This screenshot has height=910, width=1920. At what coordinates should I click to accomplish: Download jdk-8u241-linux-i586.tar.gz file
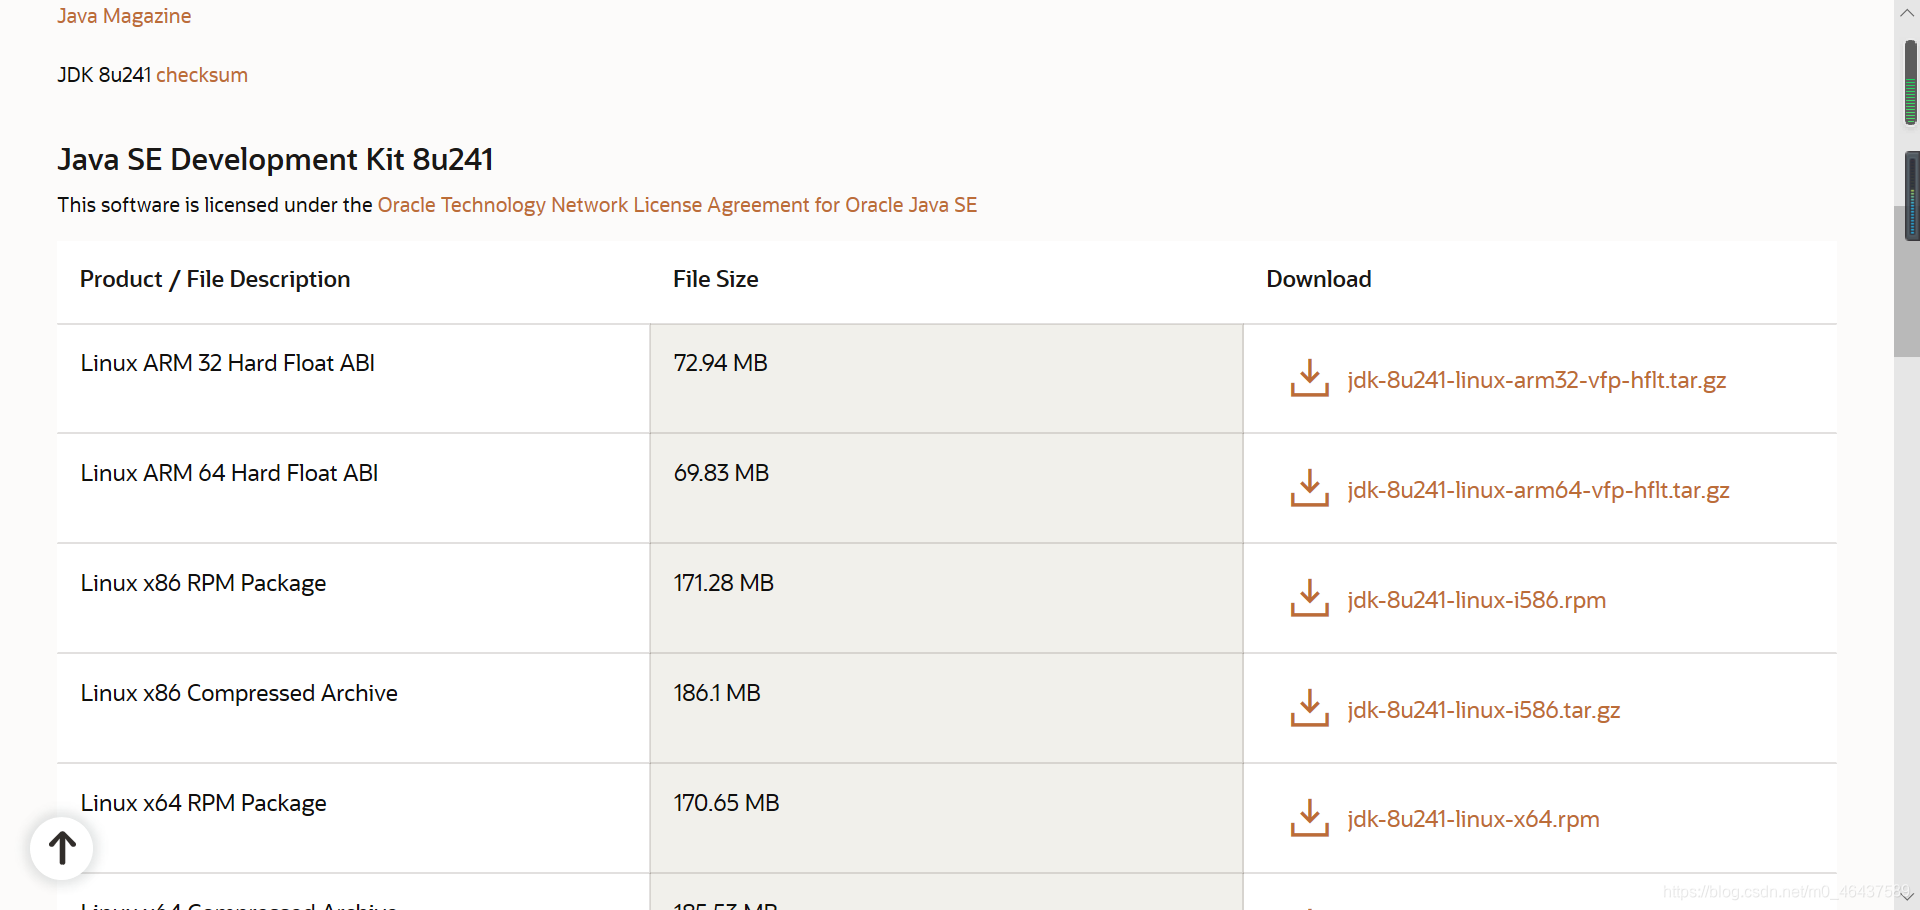tap(1483, 710)
